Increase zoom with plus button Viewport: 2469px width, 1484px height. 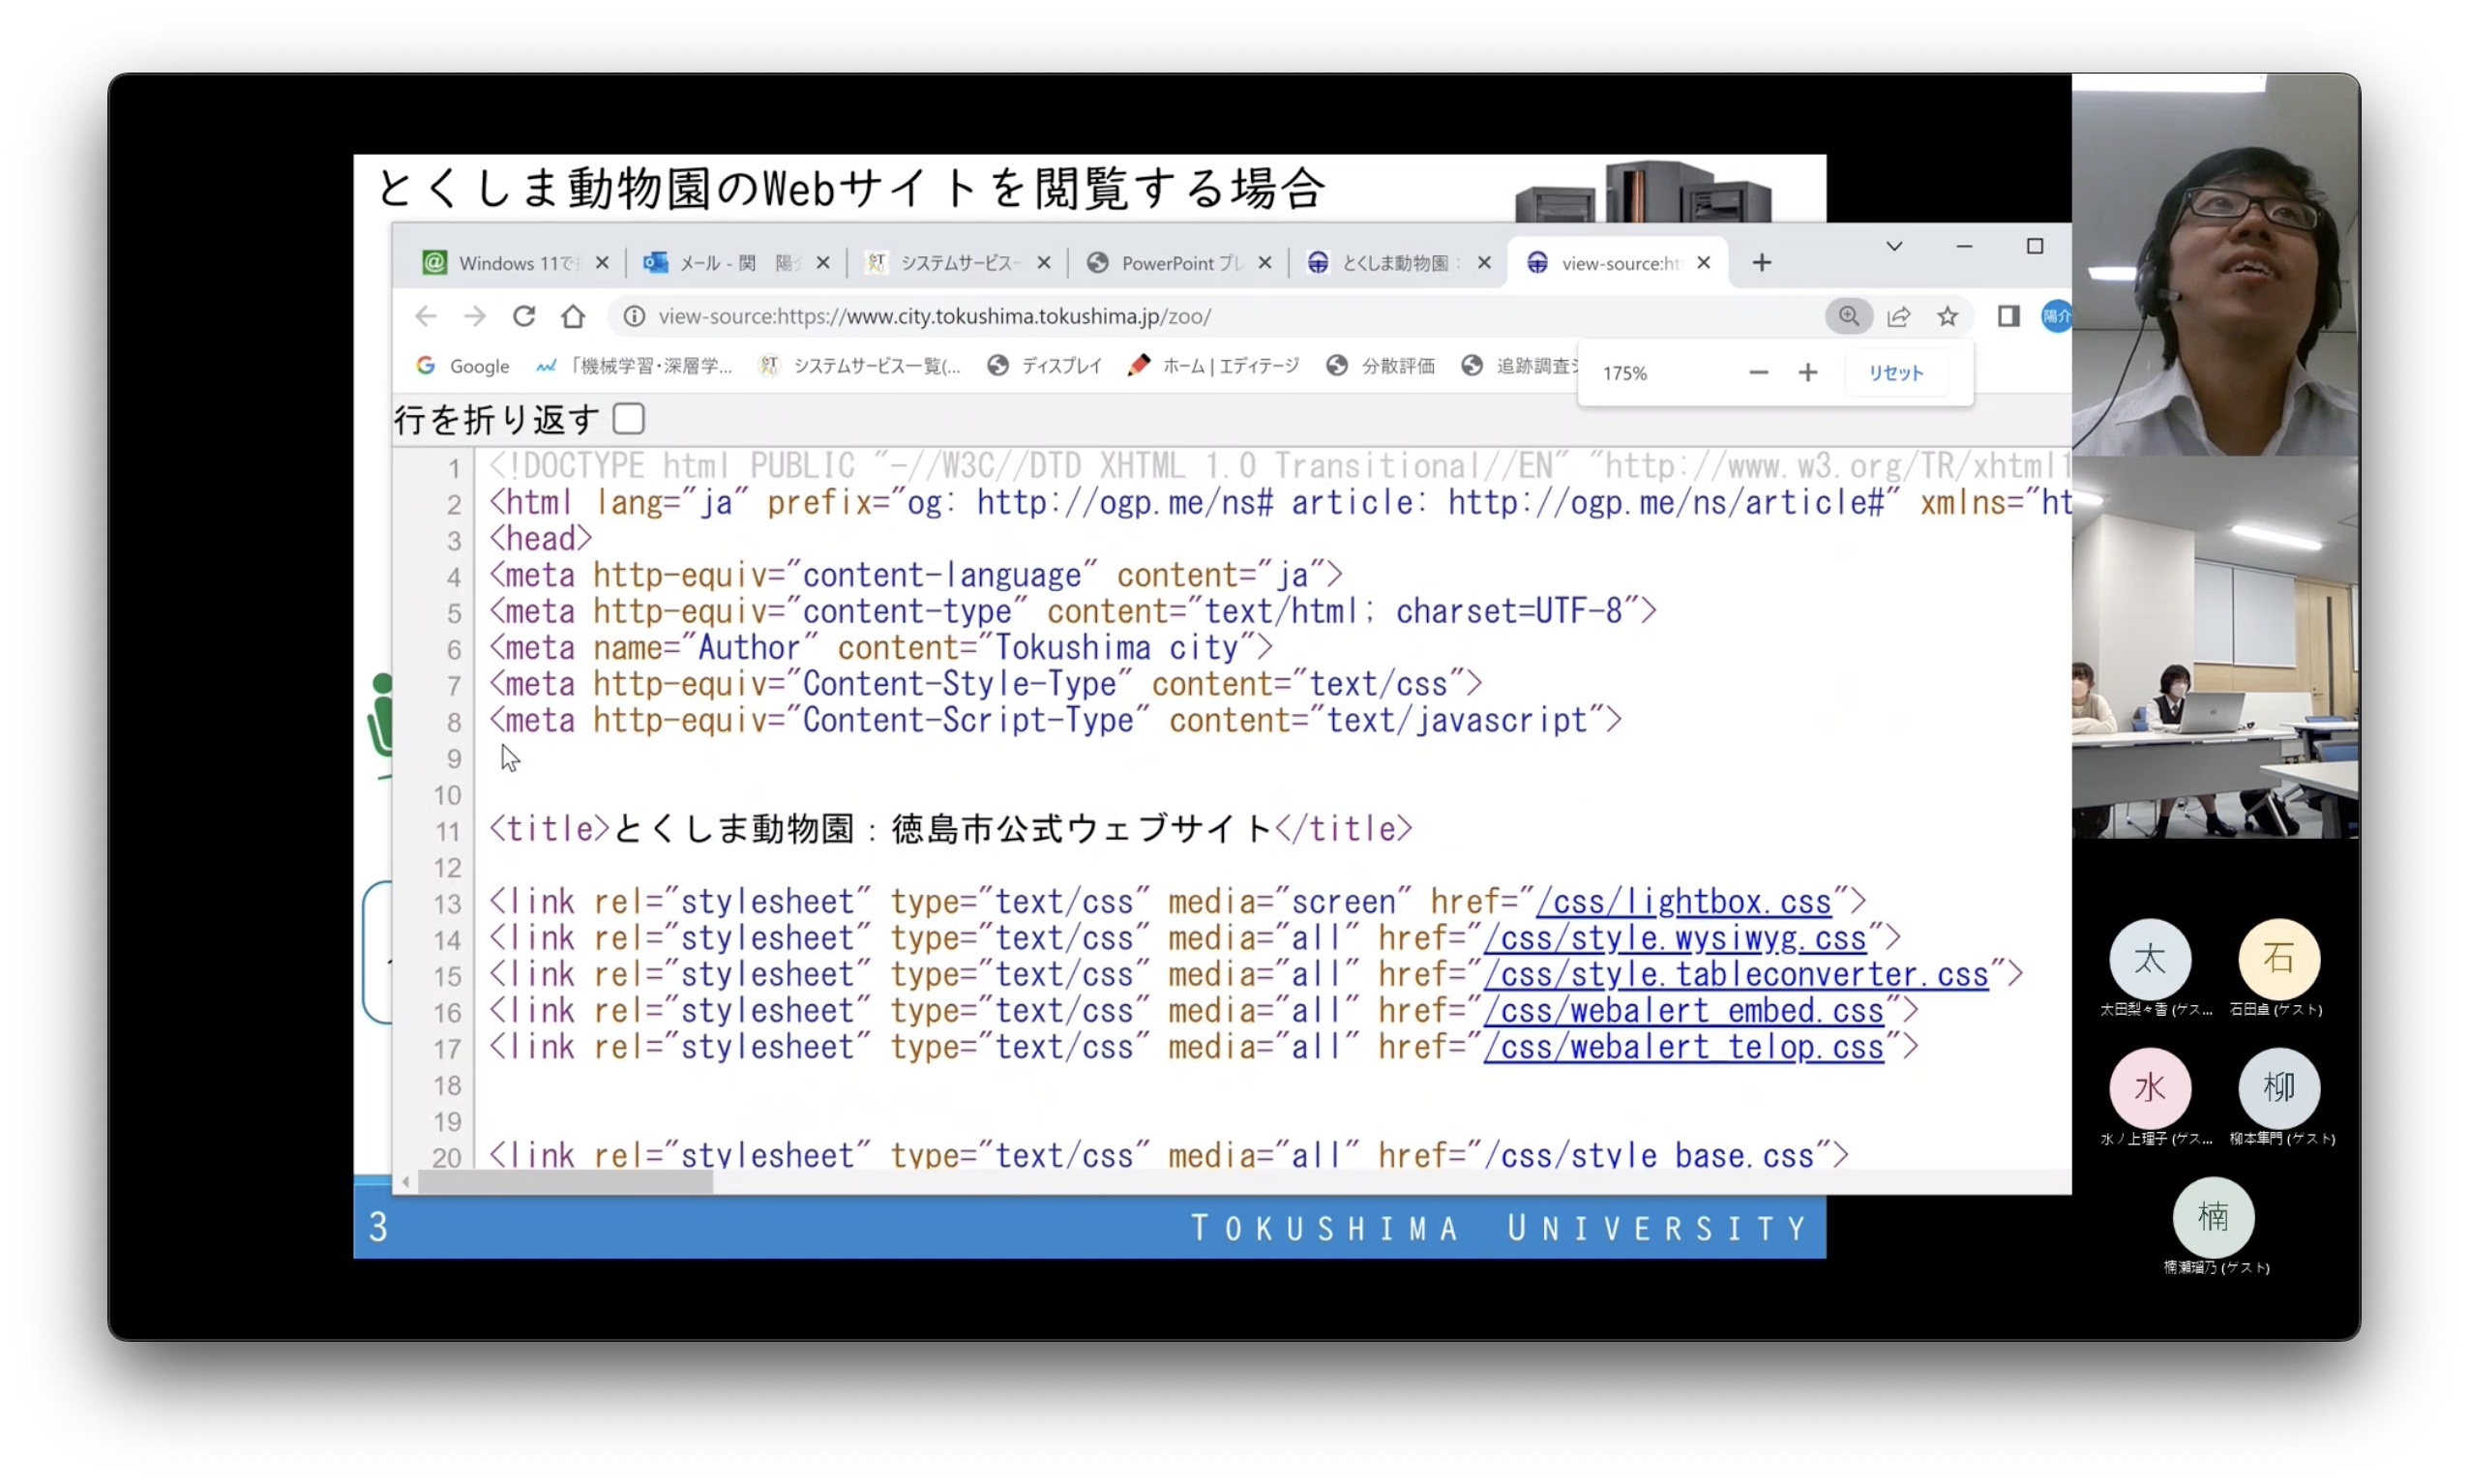(x=1806, y=372)
